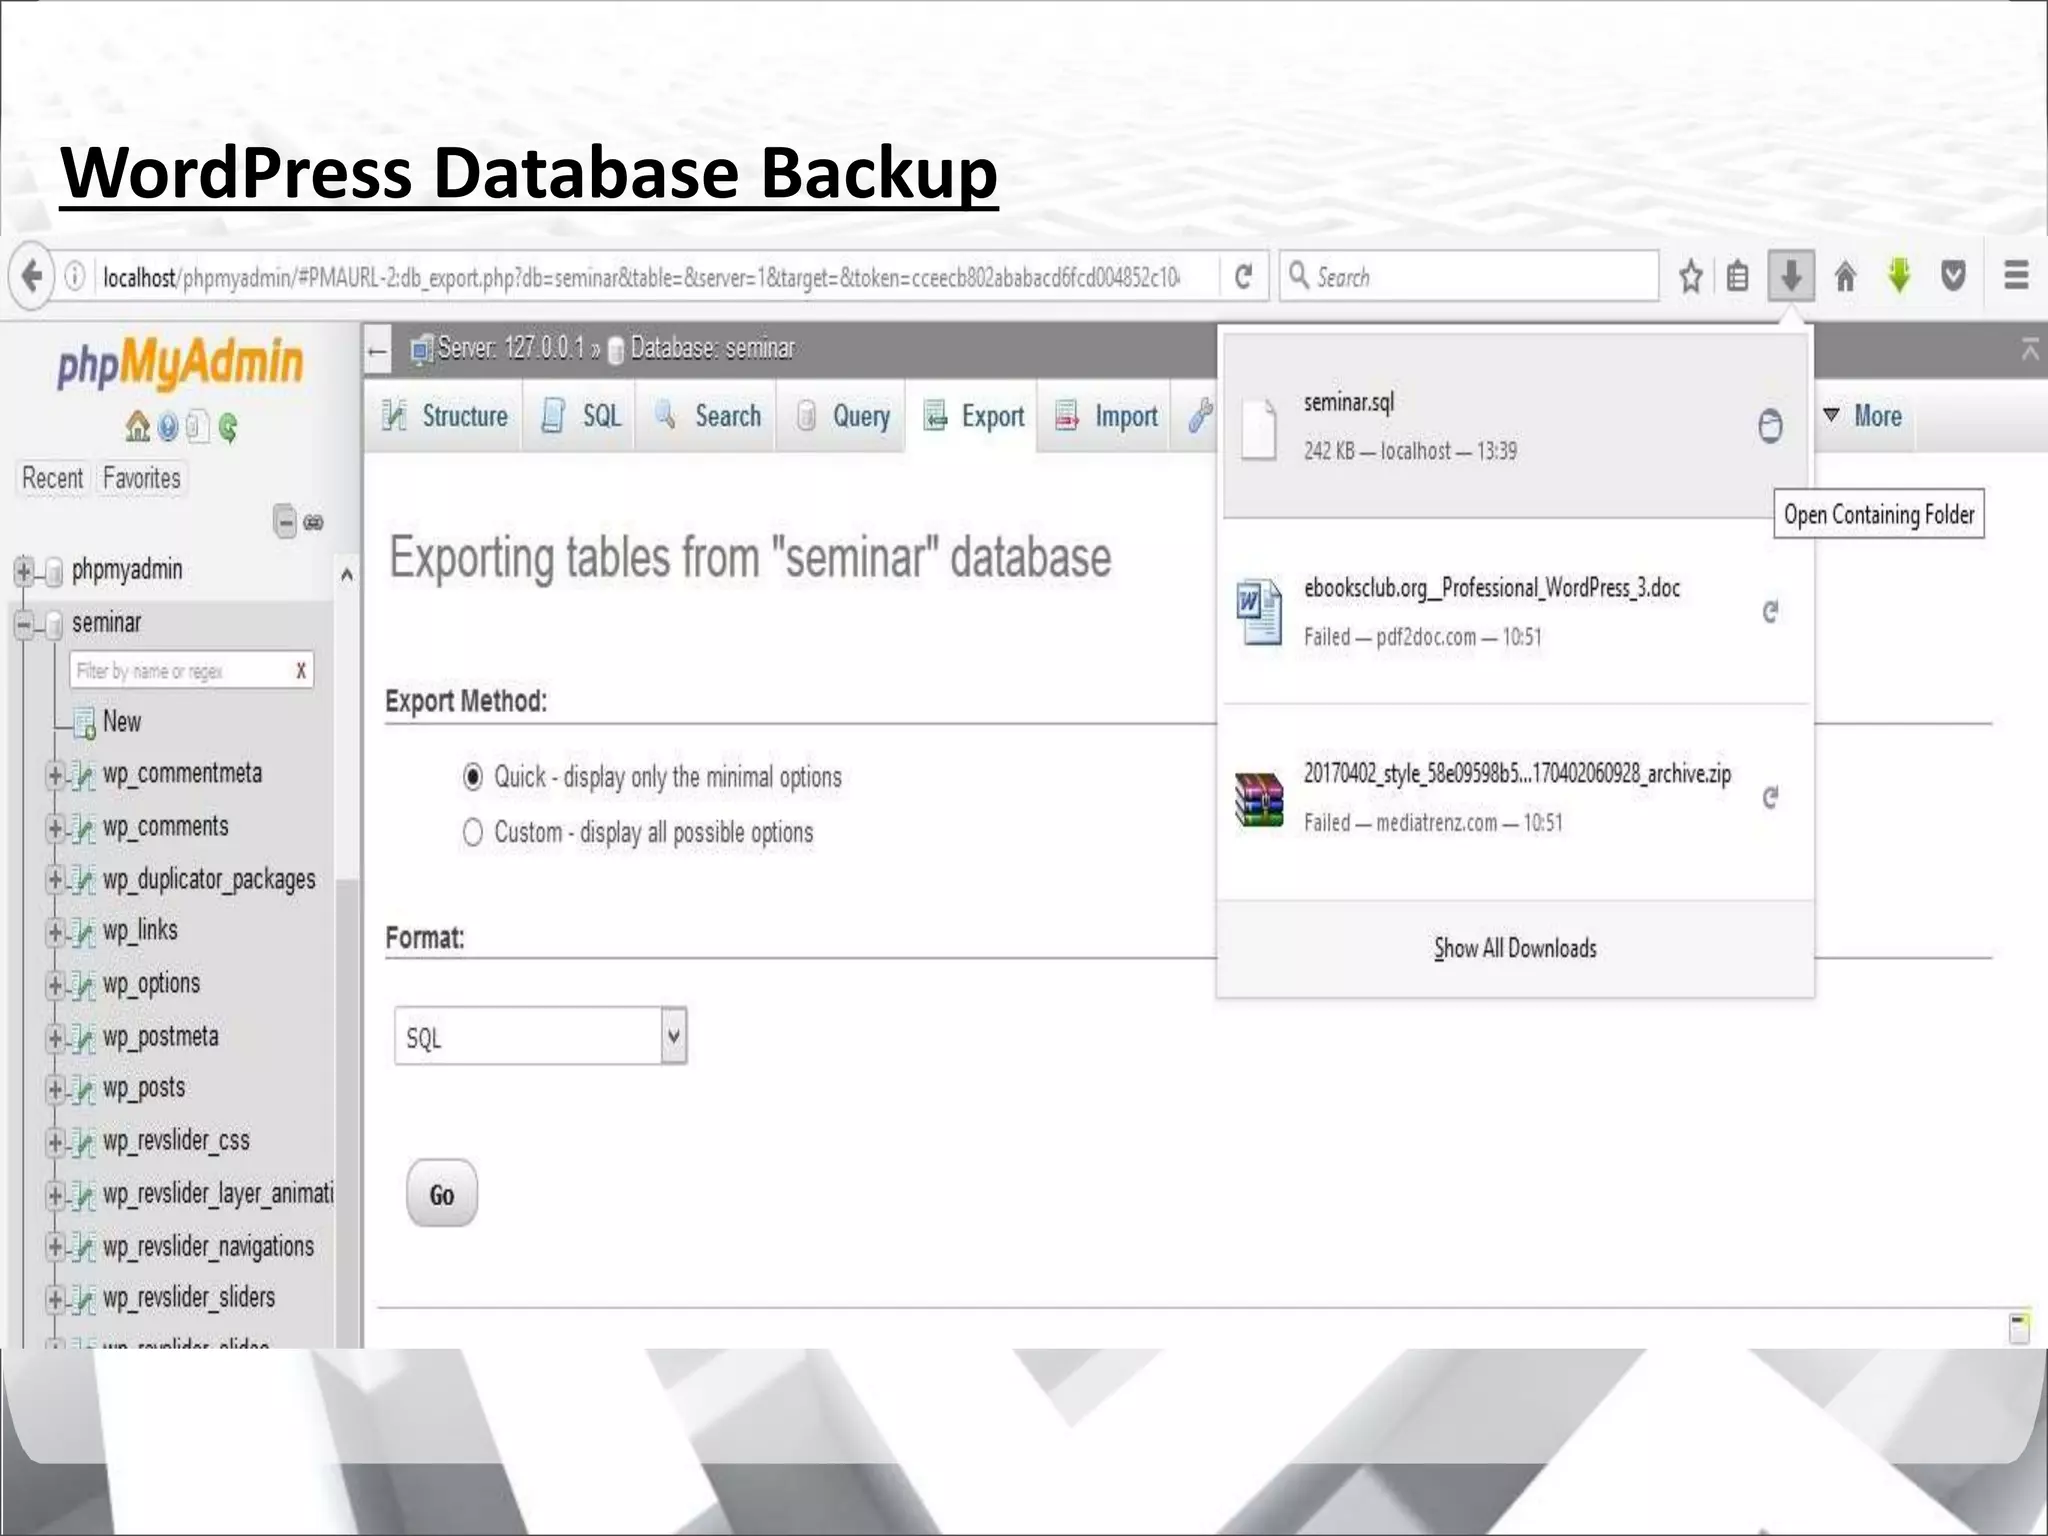Open the wp_postmeta table
2048x1536 pixels.
160,1036
